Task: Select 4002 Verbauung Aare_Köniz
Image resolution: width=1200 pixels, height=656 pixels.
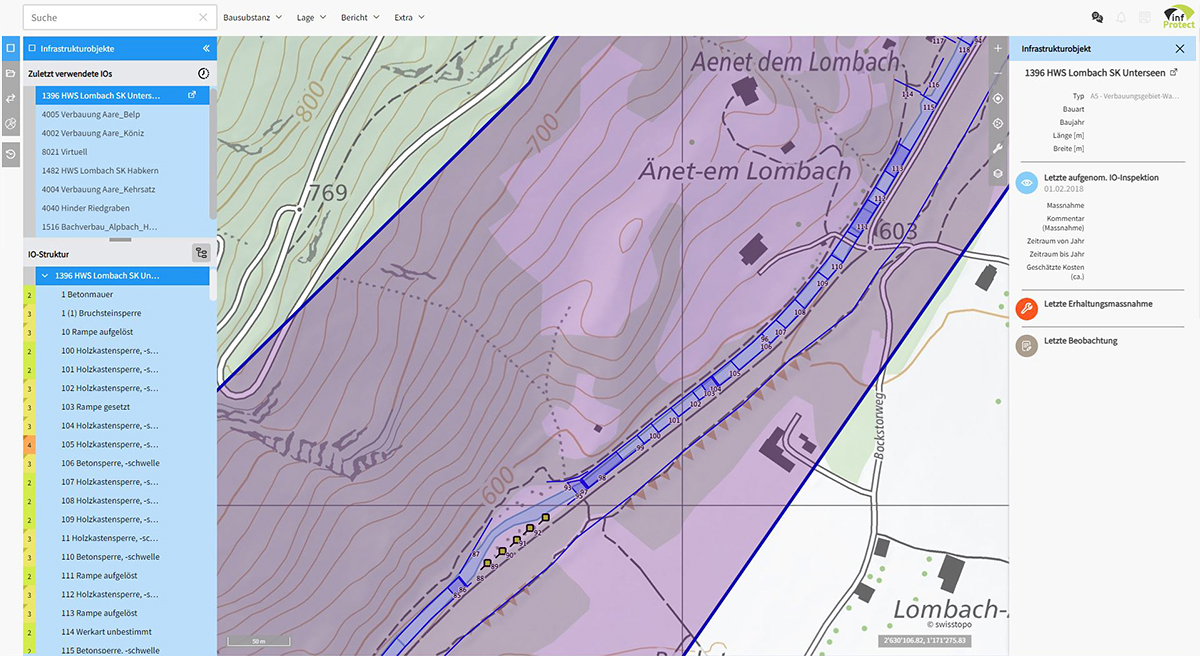Action: pyautogui.click(x=122, y=133)
